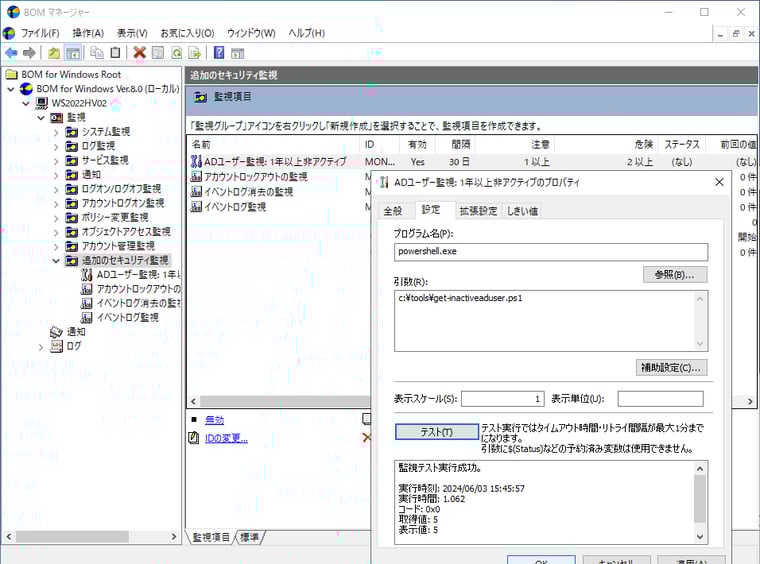760x564 pixels.
Task: Click the Forward arrow toolbar icon
Action: pyautogui.click(x=29, y=53)
